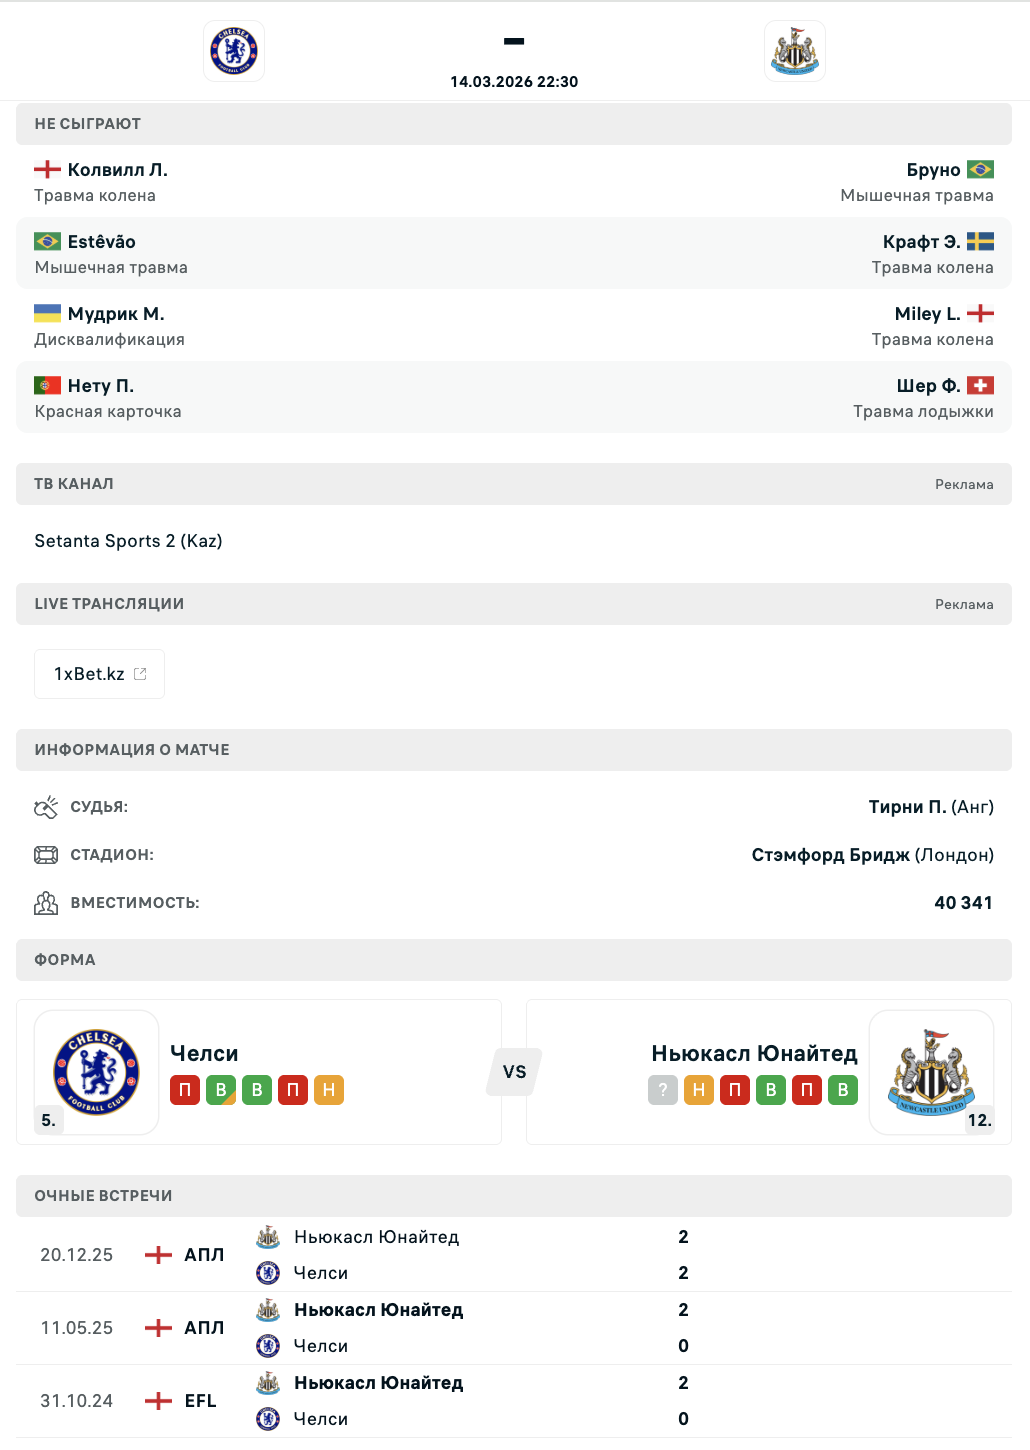The width and height of the screenshot is (1030, 1450).
Task: Click Newcastle's gray question mark form badge
Action: pos(663,1090)
